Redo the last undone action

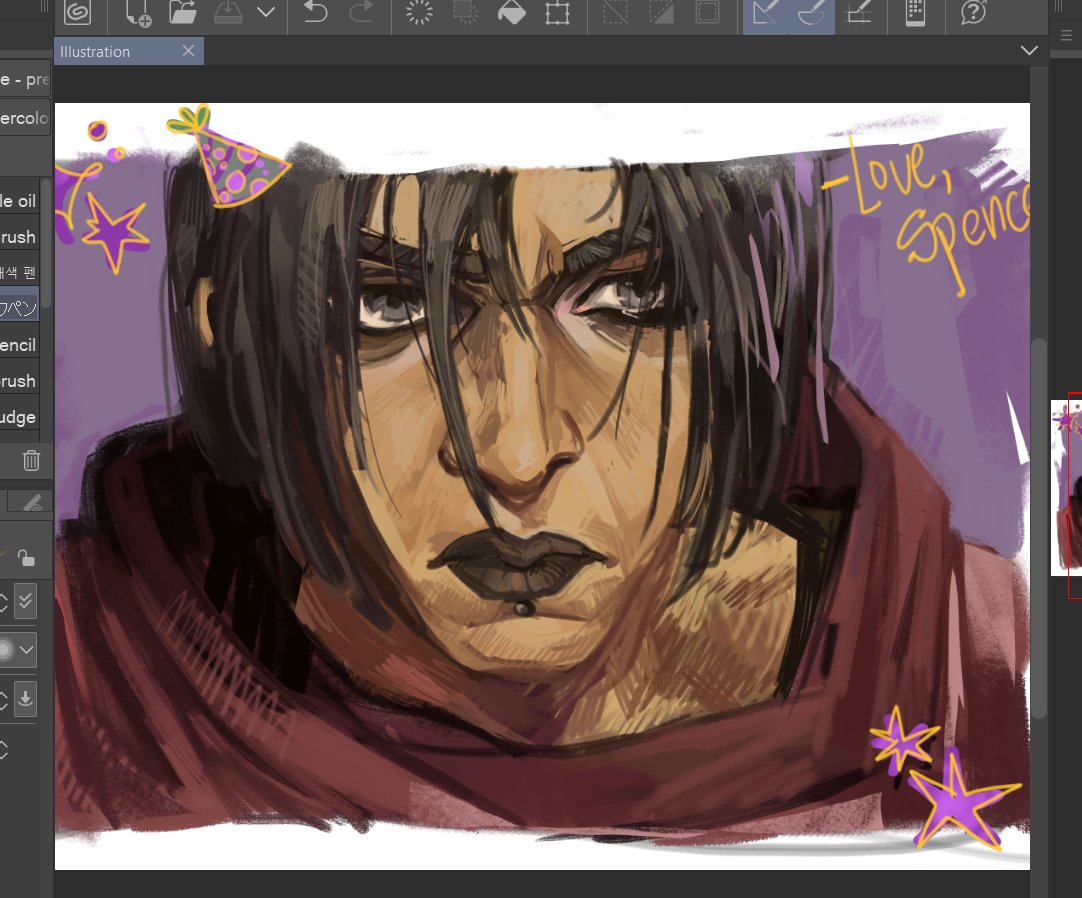pyautogui.click(x=361, y=12)
